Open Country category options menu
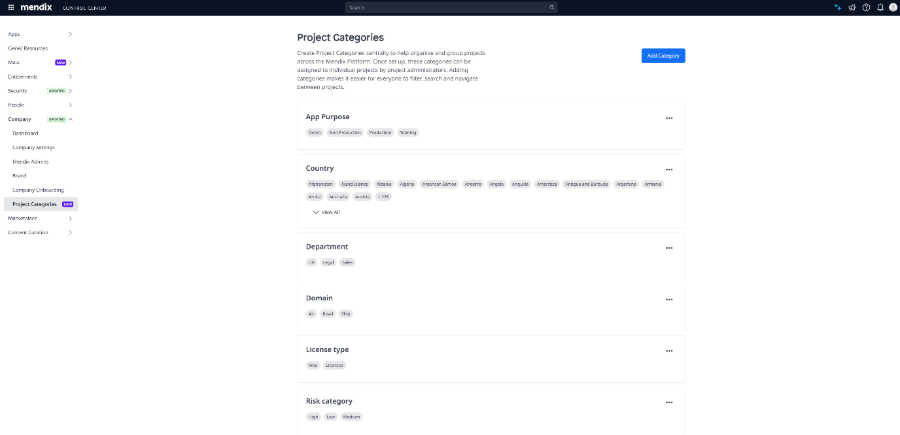The image size is (900, 435). (669, 170)
